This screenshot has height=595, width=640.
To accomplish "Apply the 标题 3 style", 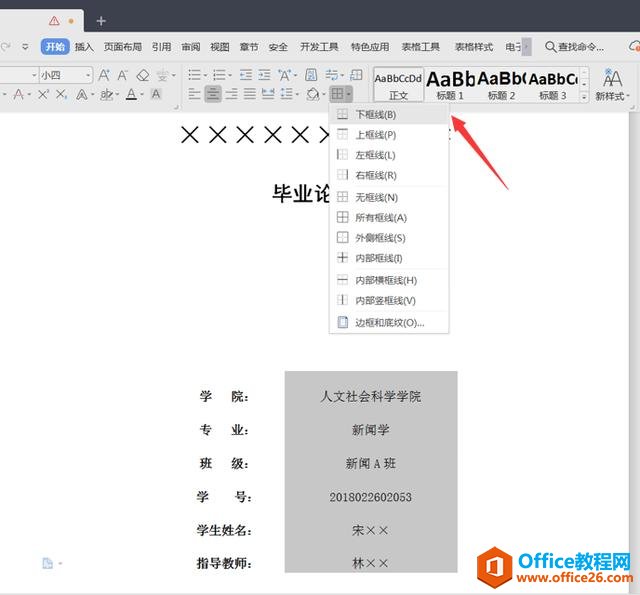I will click(x=553, y=85).
